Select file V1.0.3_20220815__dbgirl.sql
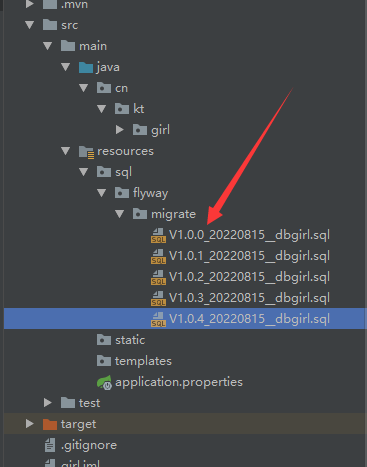The image size is (367, 467). click(249, 298)
